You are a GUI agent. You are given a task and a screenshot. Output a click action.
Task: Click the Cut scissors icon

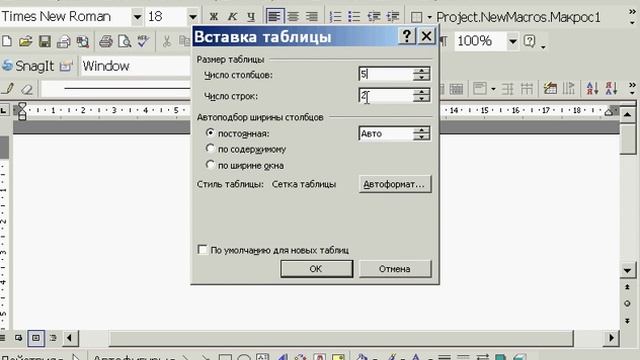(x=167, y=41)
